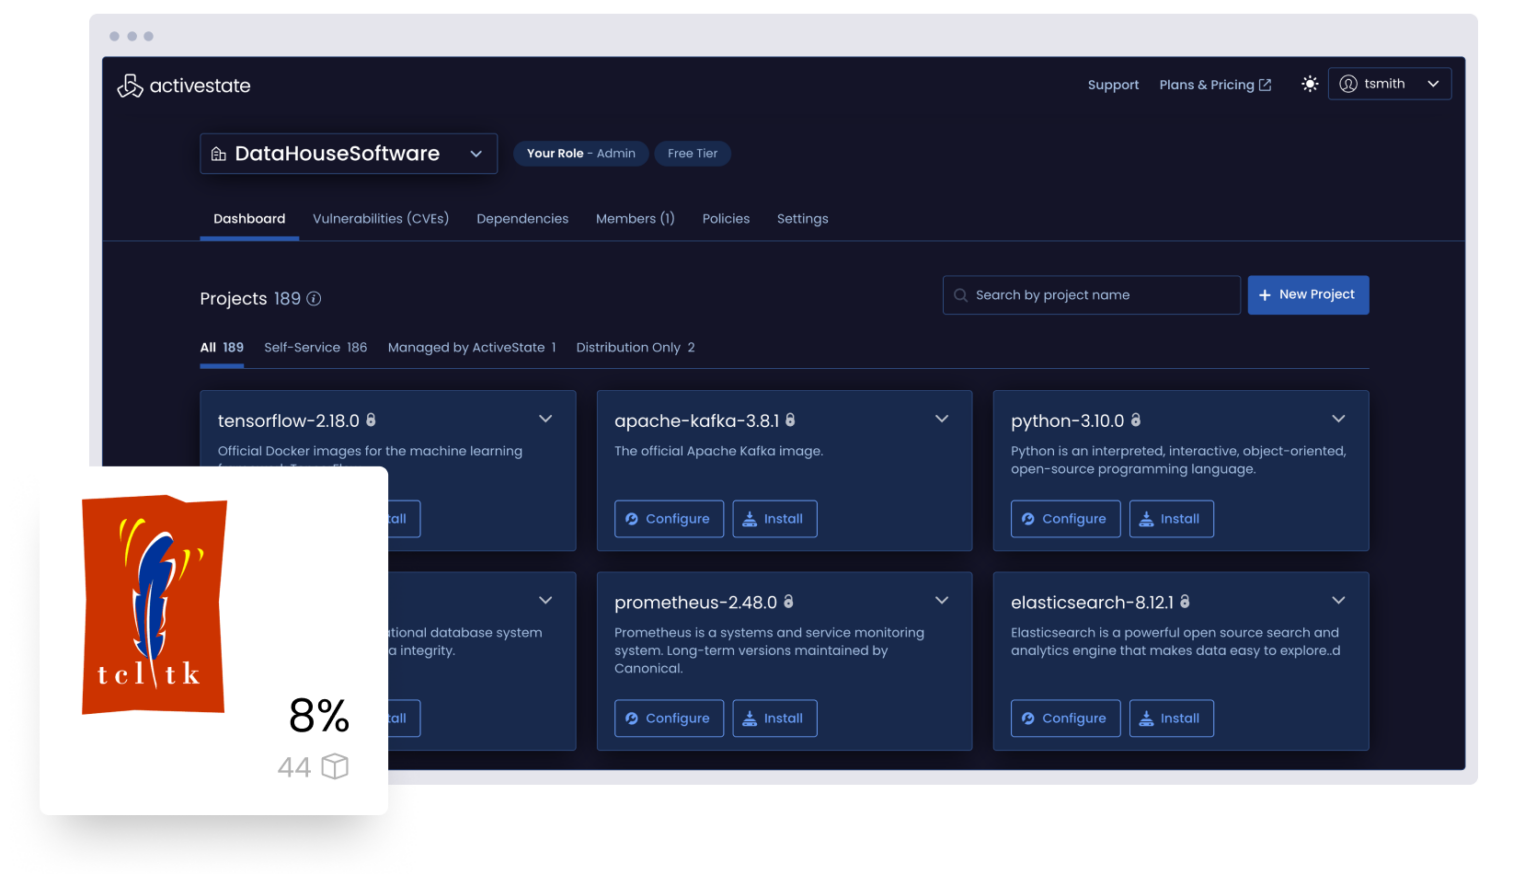
Task: Click the lock icon on elasticsearch-8.12.1
Action: pyautogui.click(x=1184, y=601)
